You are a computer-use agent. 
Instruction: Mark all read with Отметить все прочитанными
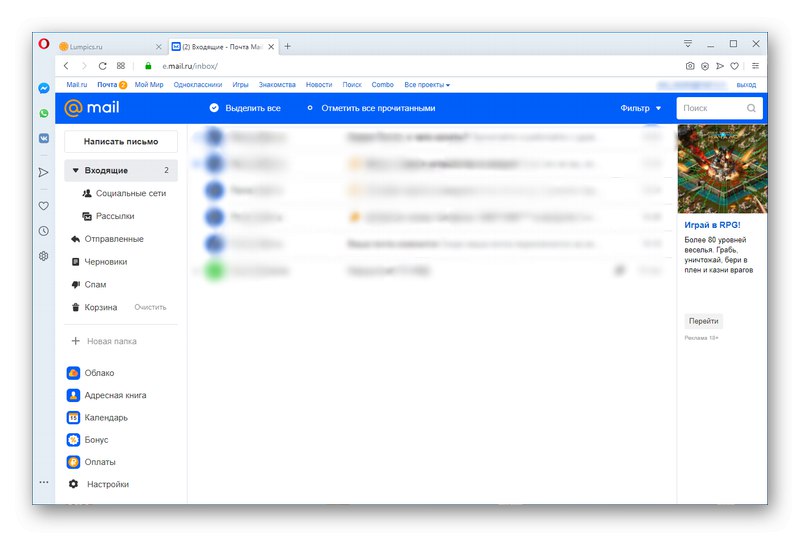coord(371,108)
